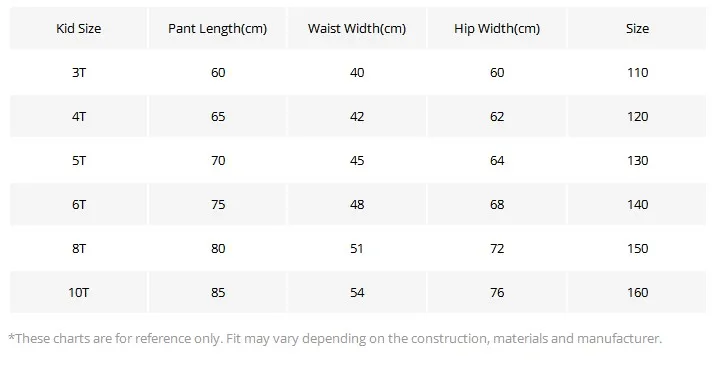Screen dimensions: 721x371
Task: Select the 6T row label
Action: [79, 205]
